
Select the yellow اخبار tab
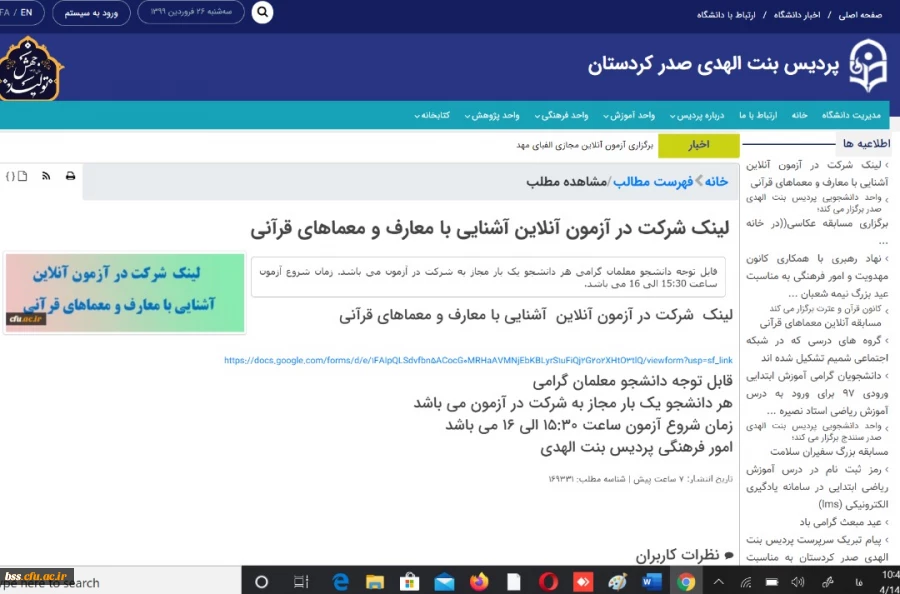click(x=699, y=145)
